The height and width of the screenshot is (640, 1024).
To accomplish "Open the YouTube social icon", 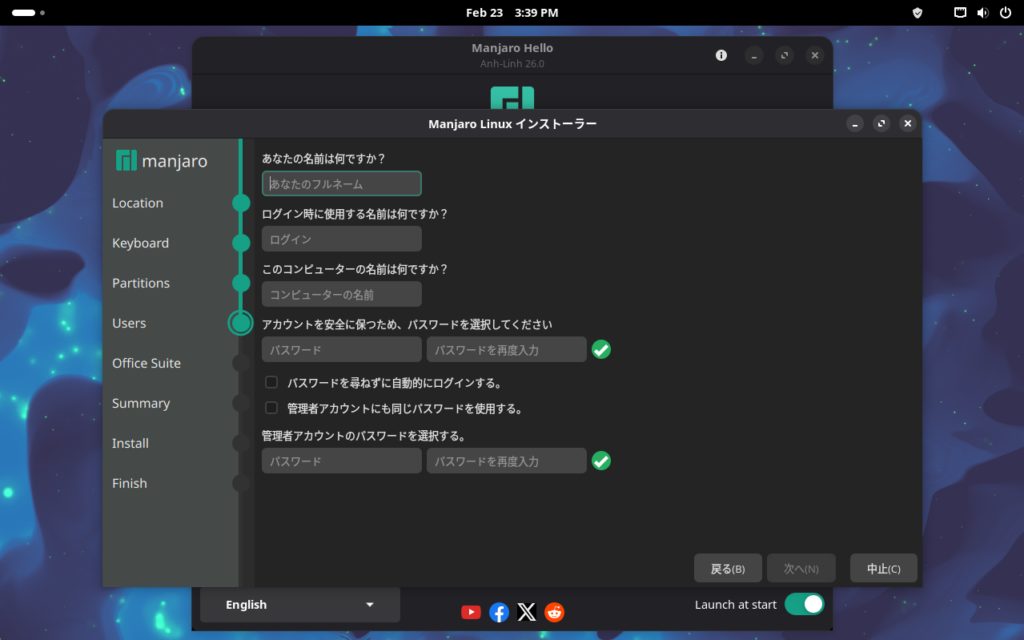I will (x=471, y=612).
